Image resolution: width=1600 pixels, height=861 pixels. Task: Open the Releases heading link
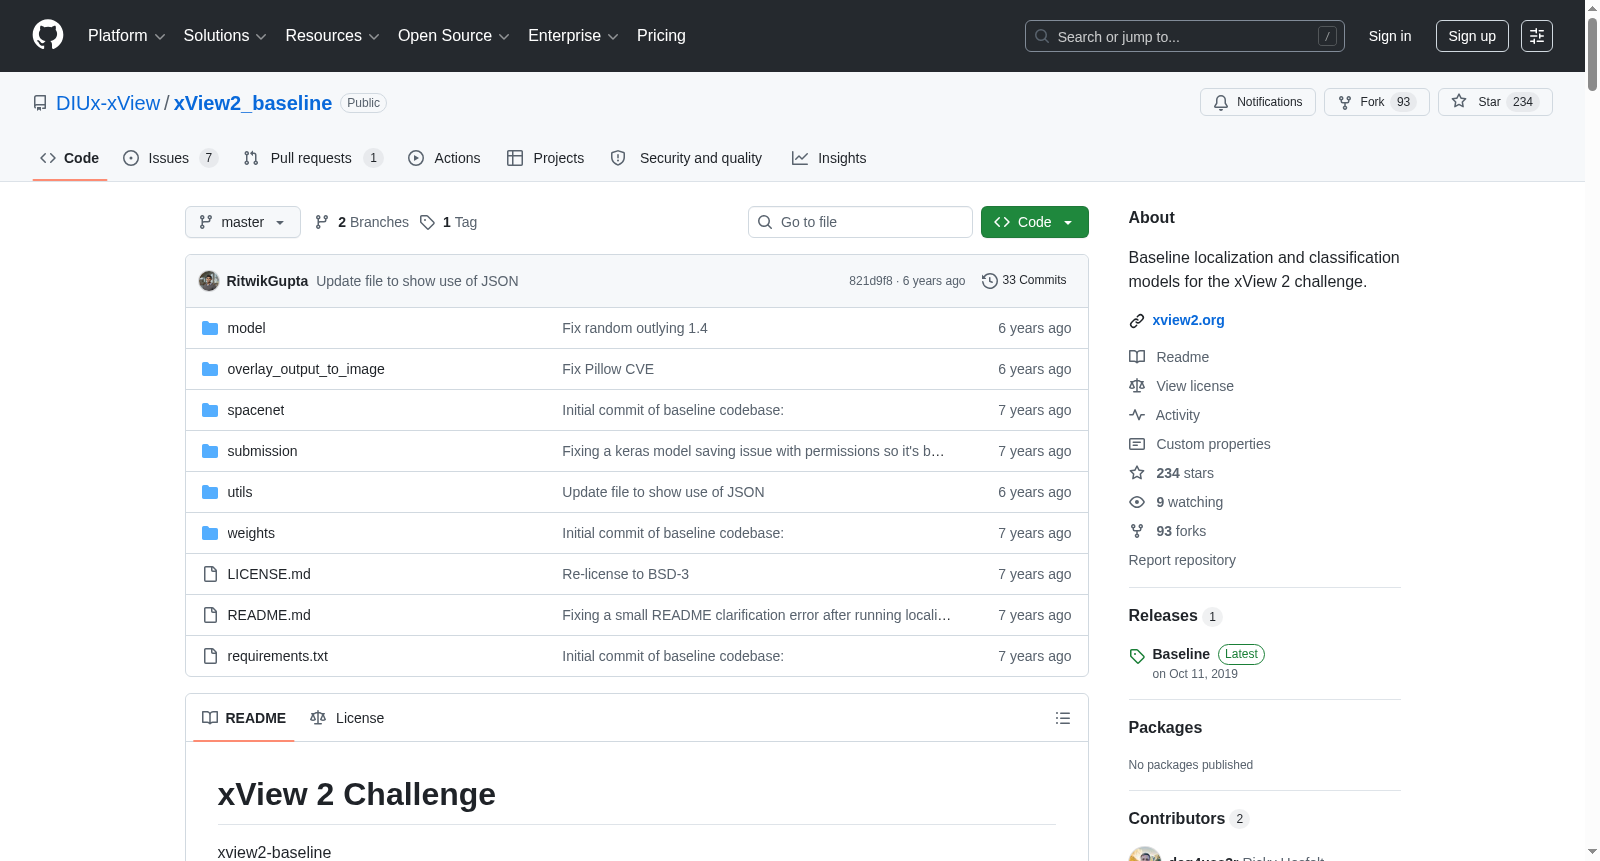(1175, 616)
